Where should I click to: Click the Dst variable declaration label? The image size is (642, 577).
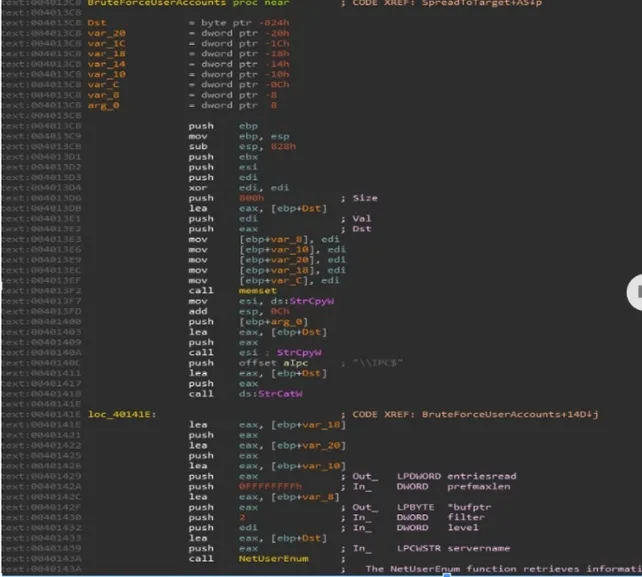coord(97,23)
